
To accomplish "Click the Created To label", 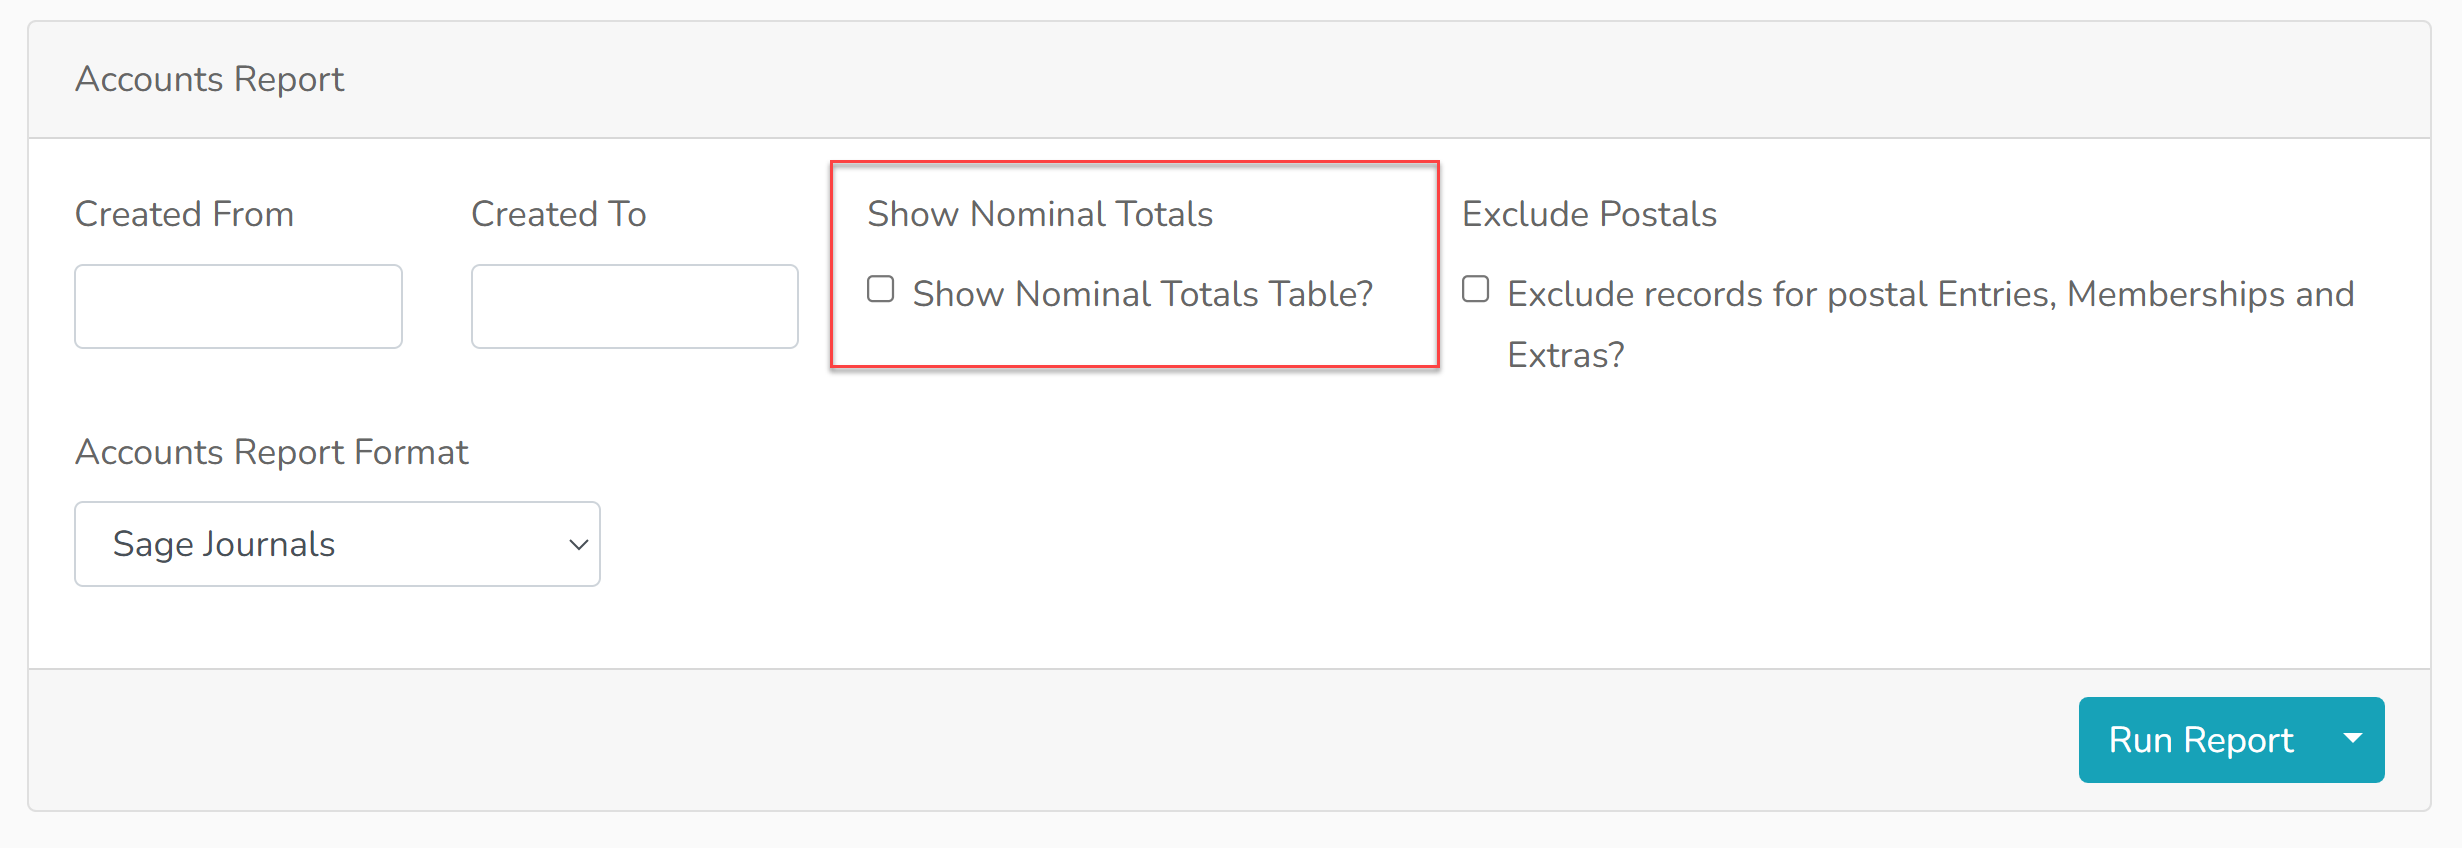I will [x=558, y=214].
